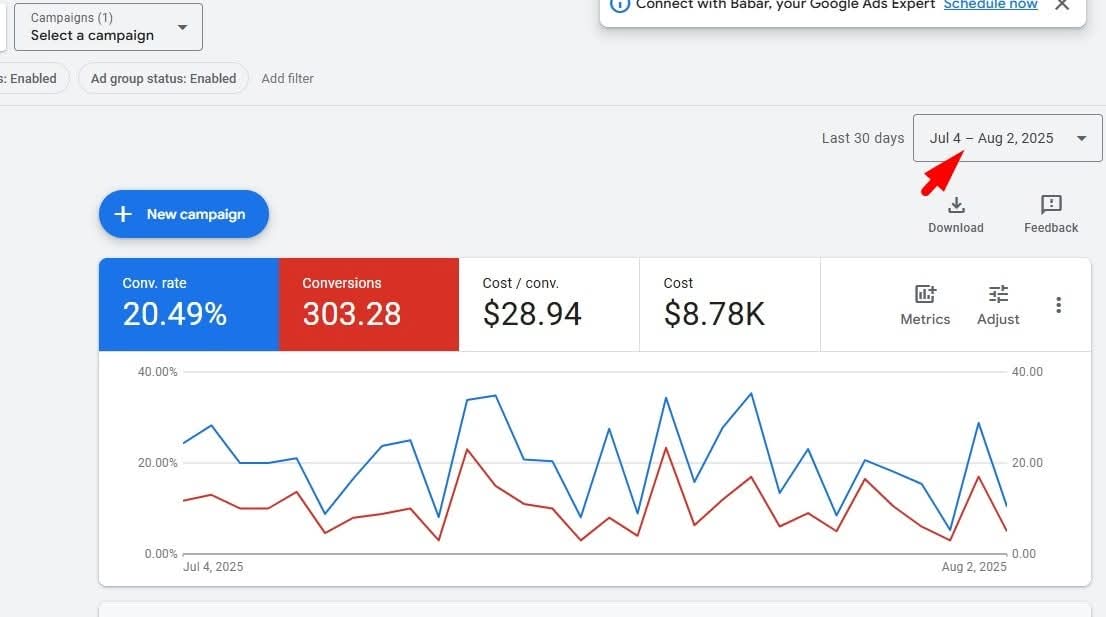Click the Download icon
This screenshot has height=617, width=1106.
tap(956, 206)
